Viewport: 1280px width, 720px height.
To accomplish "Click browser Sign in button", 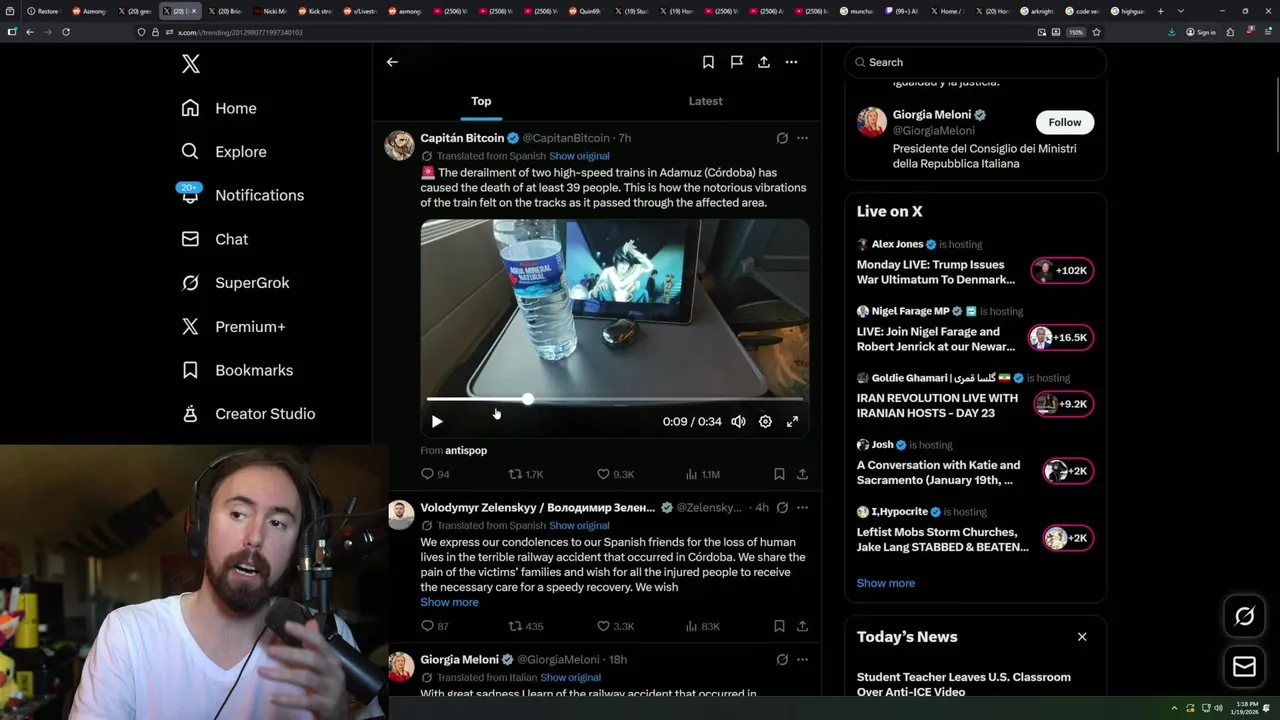I will pyautogui.click(x=1201, y=32).
